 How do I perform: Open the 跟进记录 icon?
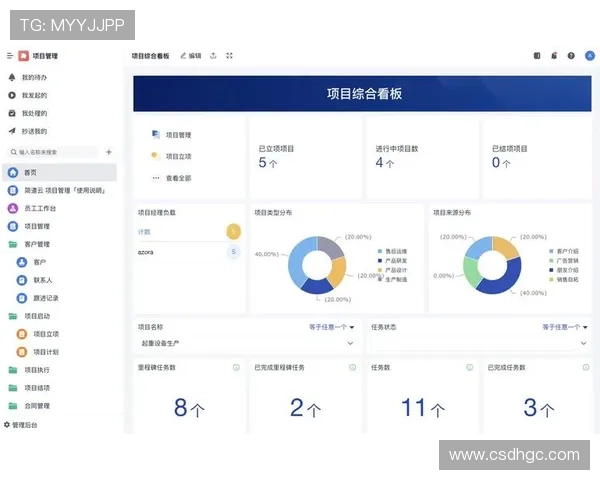coord(22,298)
